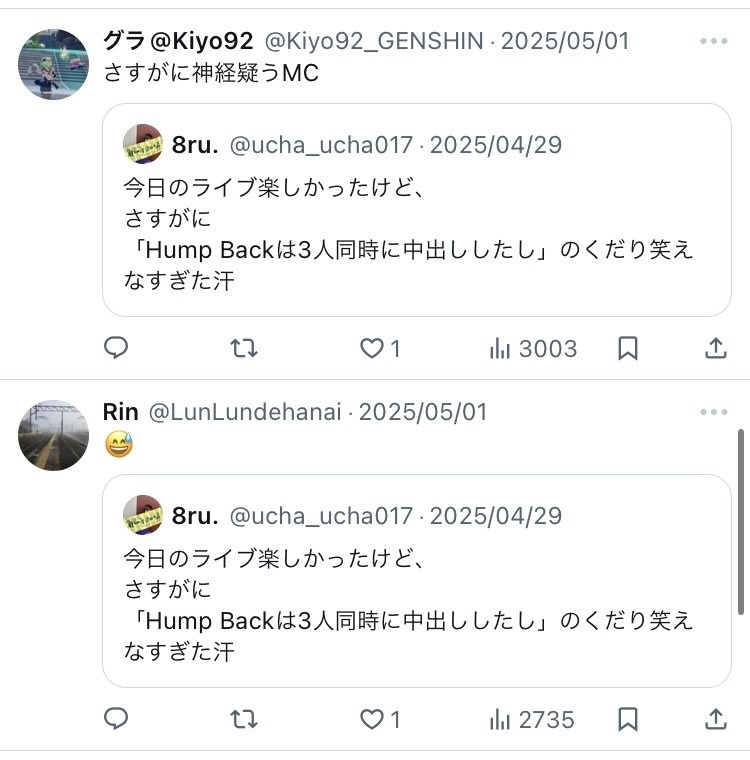View analytics showing 3003 views
This screenshot has width=750, height=760.
[x=533, y=348]
